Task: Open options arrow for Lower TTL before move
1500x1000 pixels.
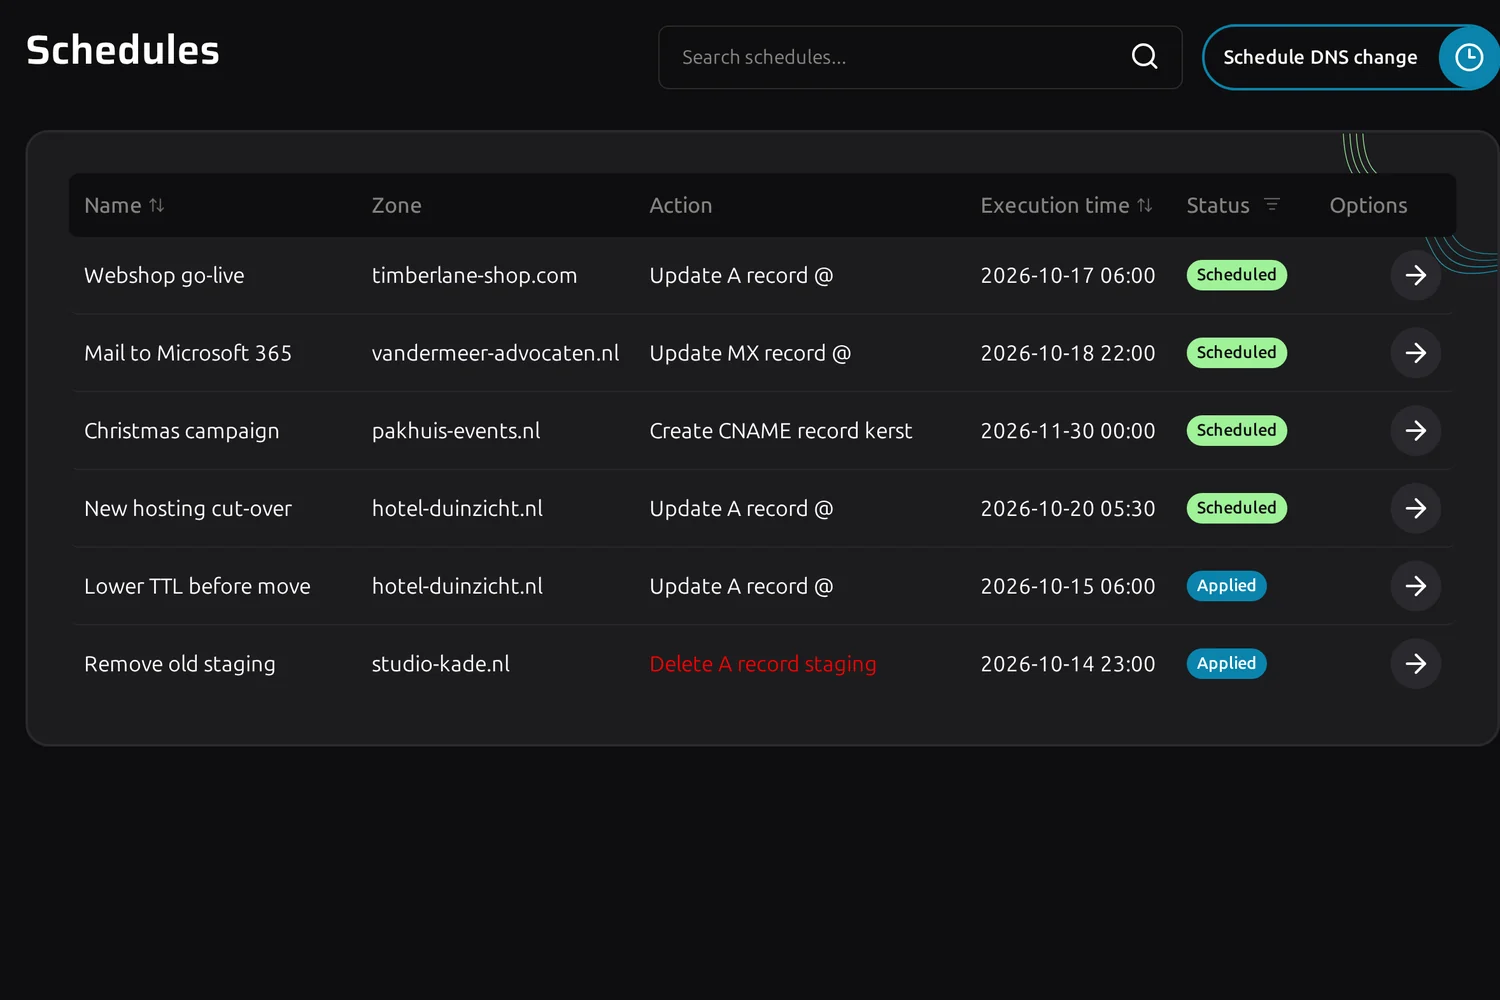Action: [x=1415, y=586]
